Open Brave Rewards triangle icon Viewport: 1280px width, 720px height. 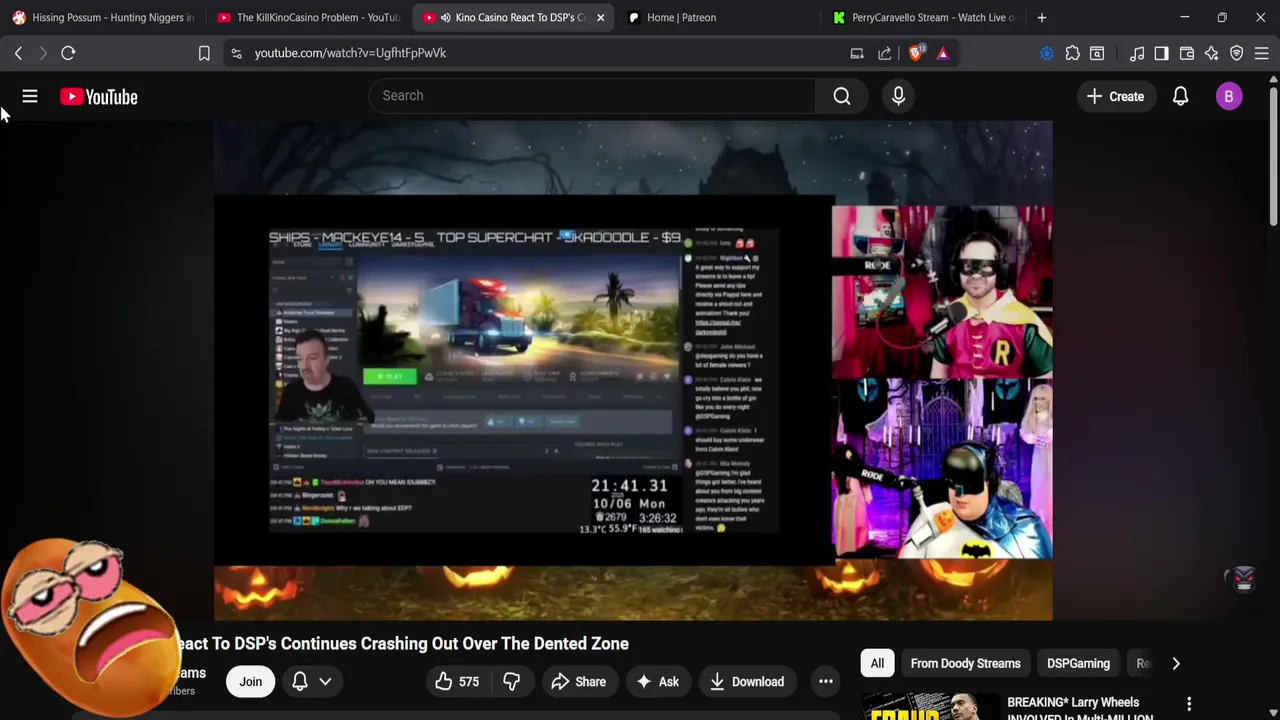[943, 53]
